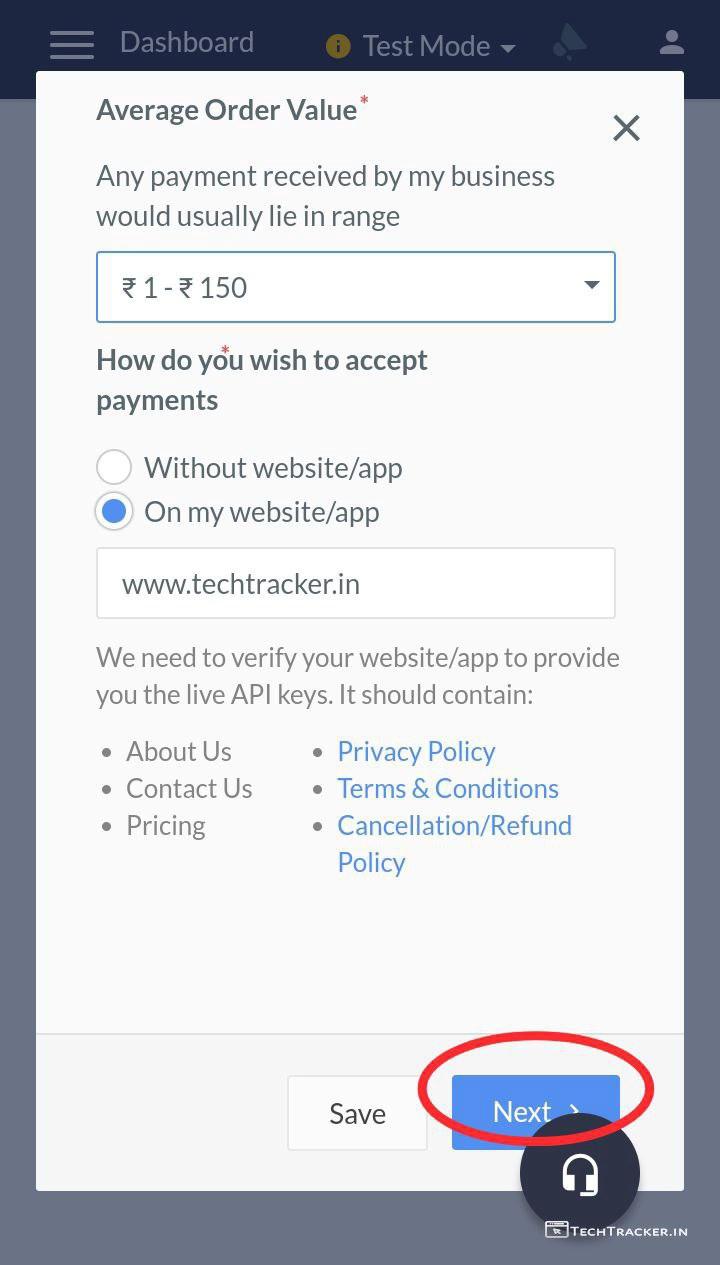Click the Test Mode info icon
Image resolution: width=720 pixels, height=1265 pixels.
tap(338, 46)
